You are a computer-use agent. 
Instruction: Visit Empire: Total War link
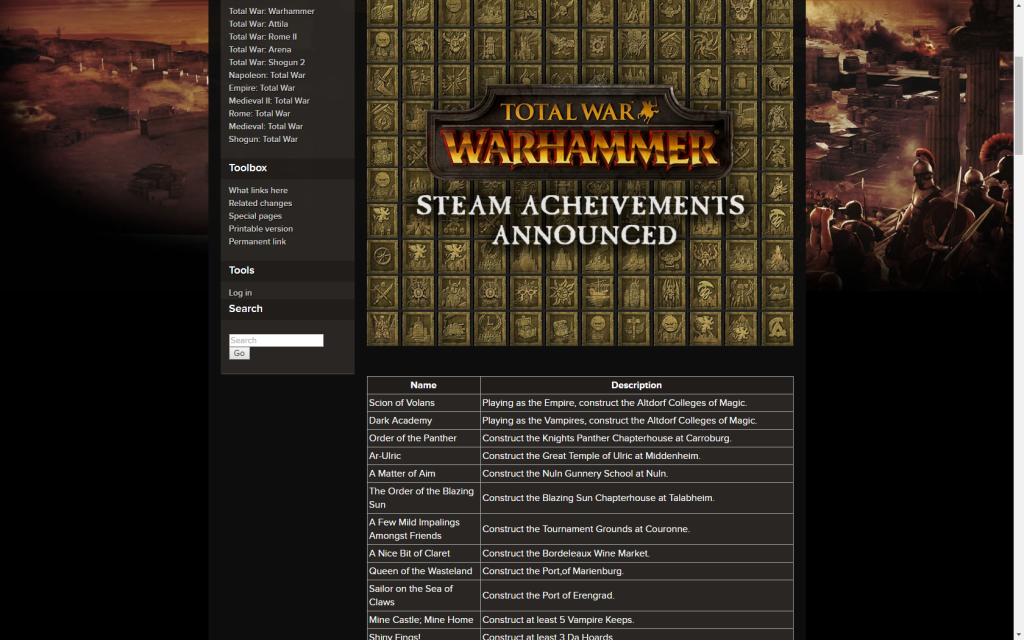(x=261, y=88)
